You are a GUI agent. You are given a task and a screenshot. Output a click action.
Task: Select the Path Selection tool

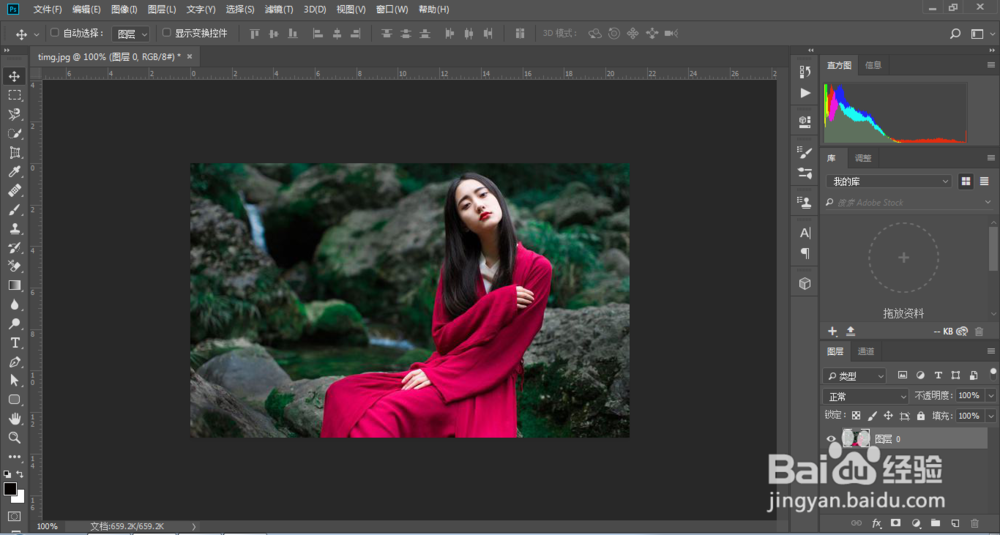tap(15, 381)
